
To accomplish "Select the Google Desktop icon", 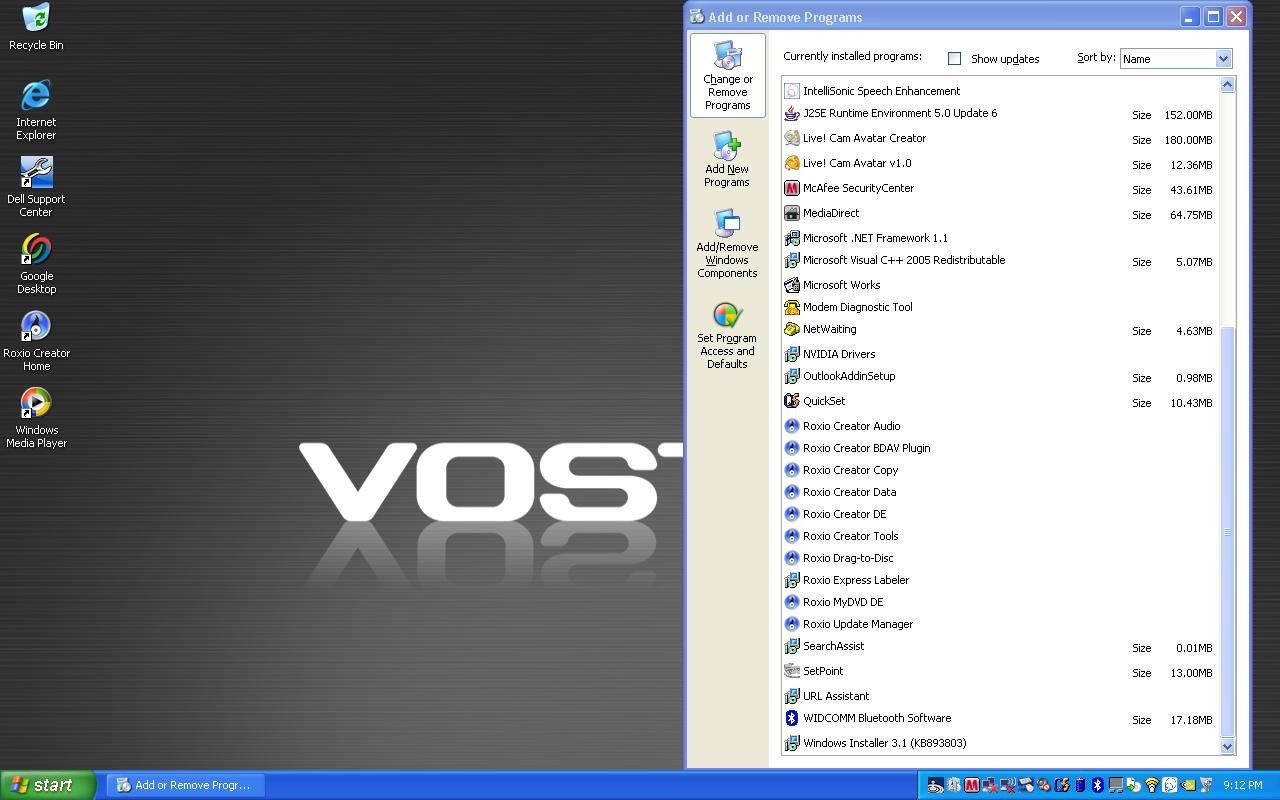I will (x=36, y=264).
